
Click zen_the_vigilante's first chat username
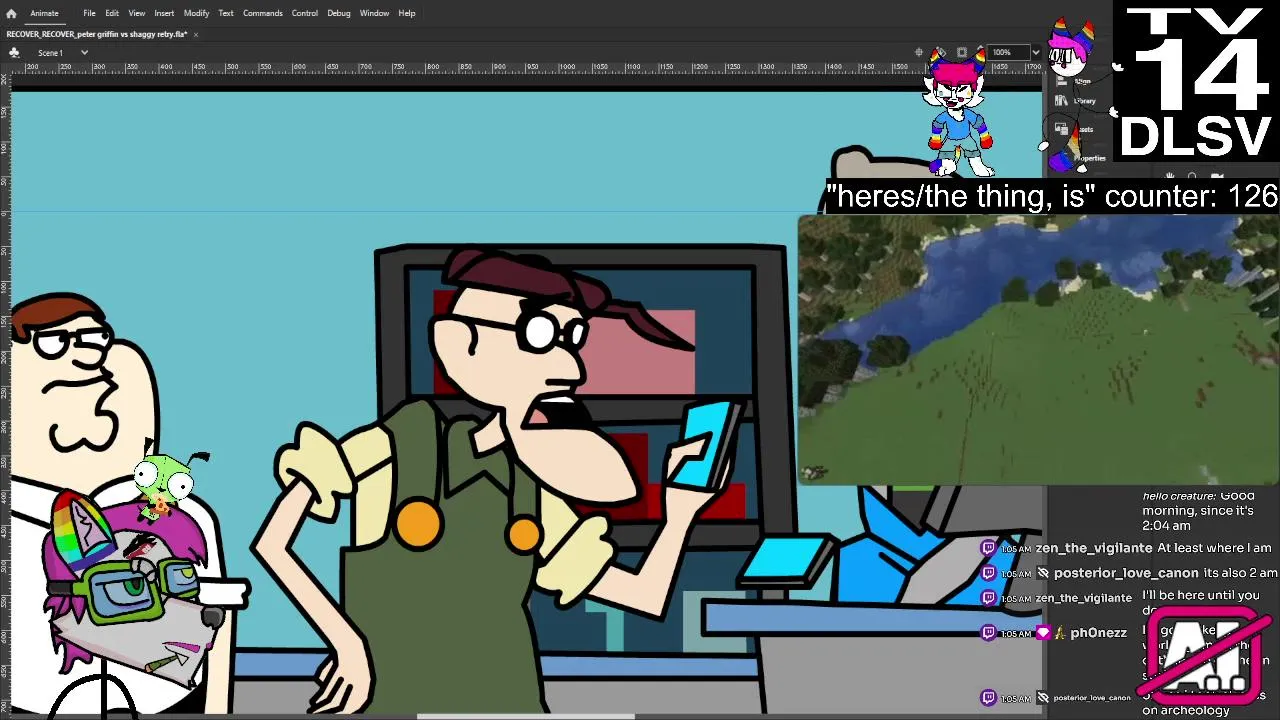coord(1093,548)
